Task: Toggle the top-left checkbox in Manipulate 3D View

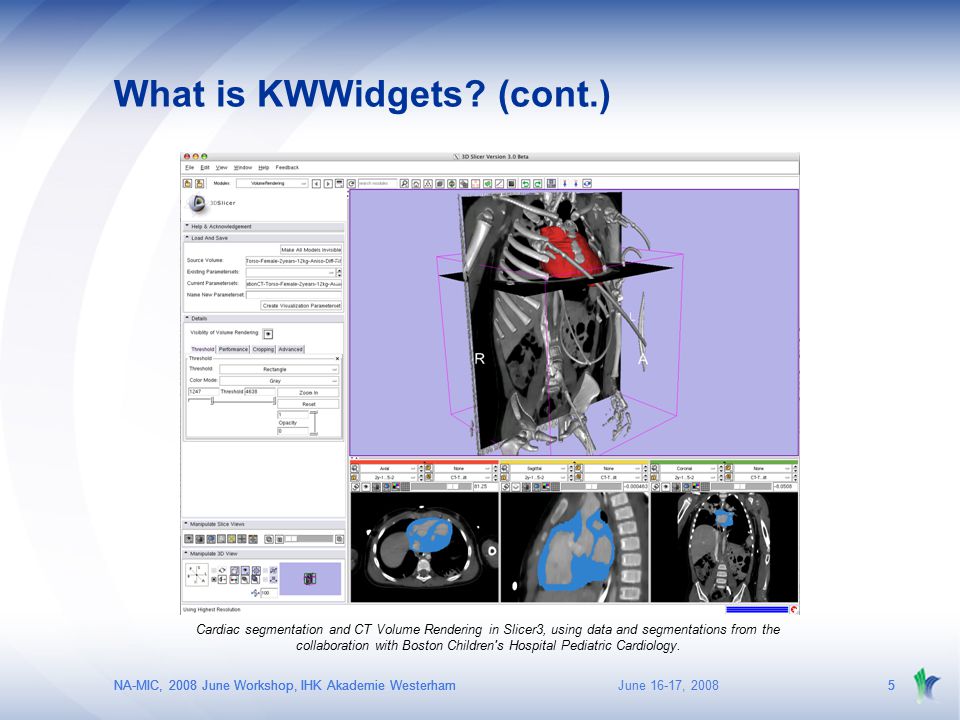Action: click(214, 571)
